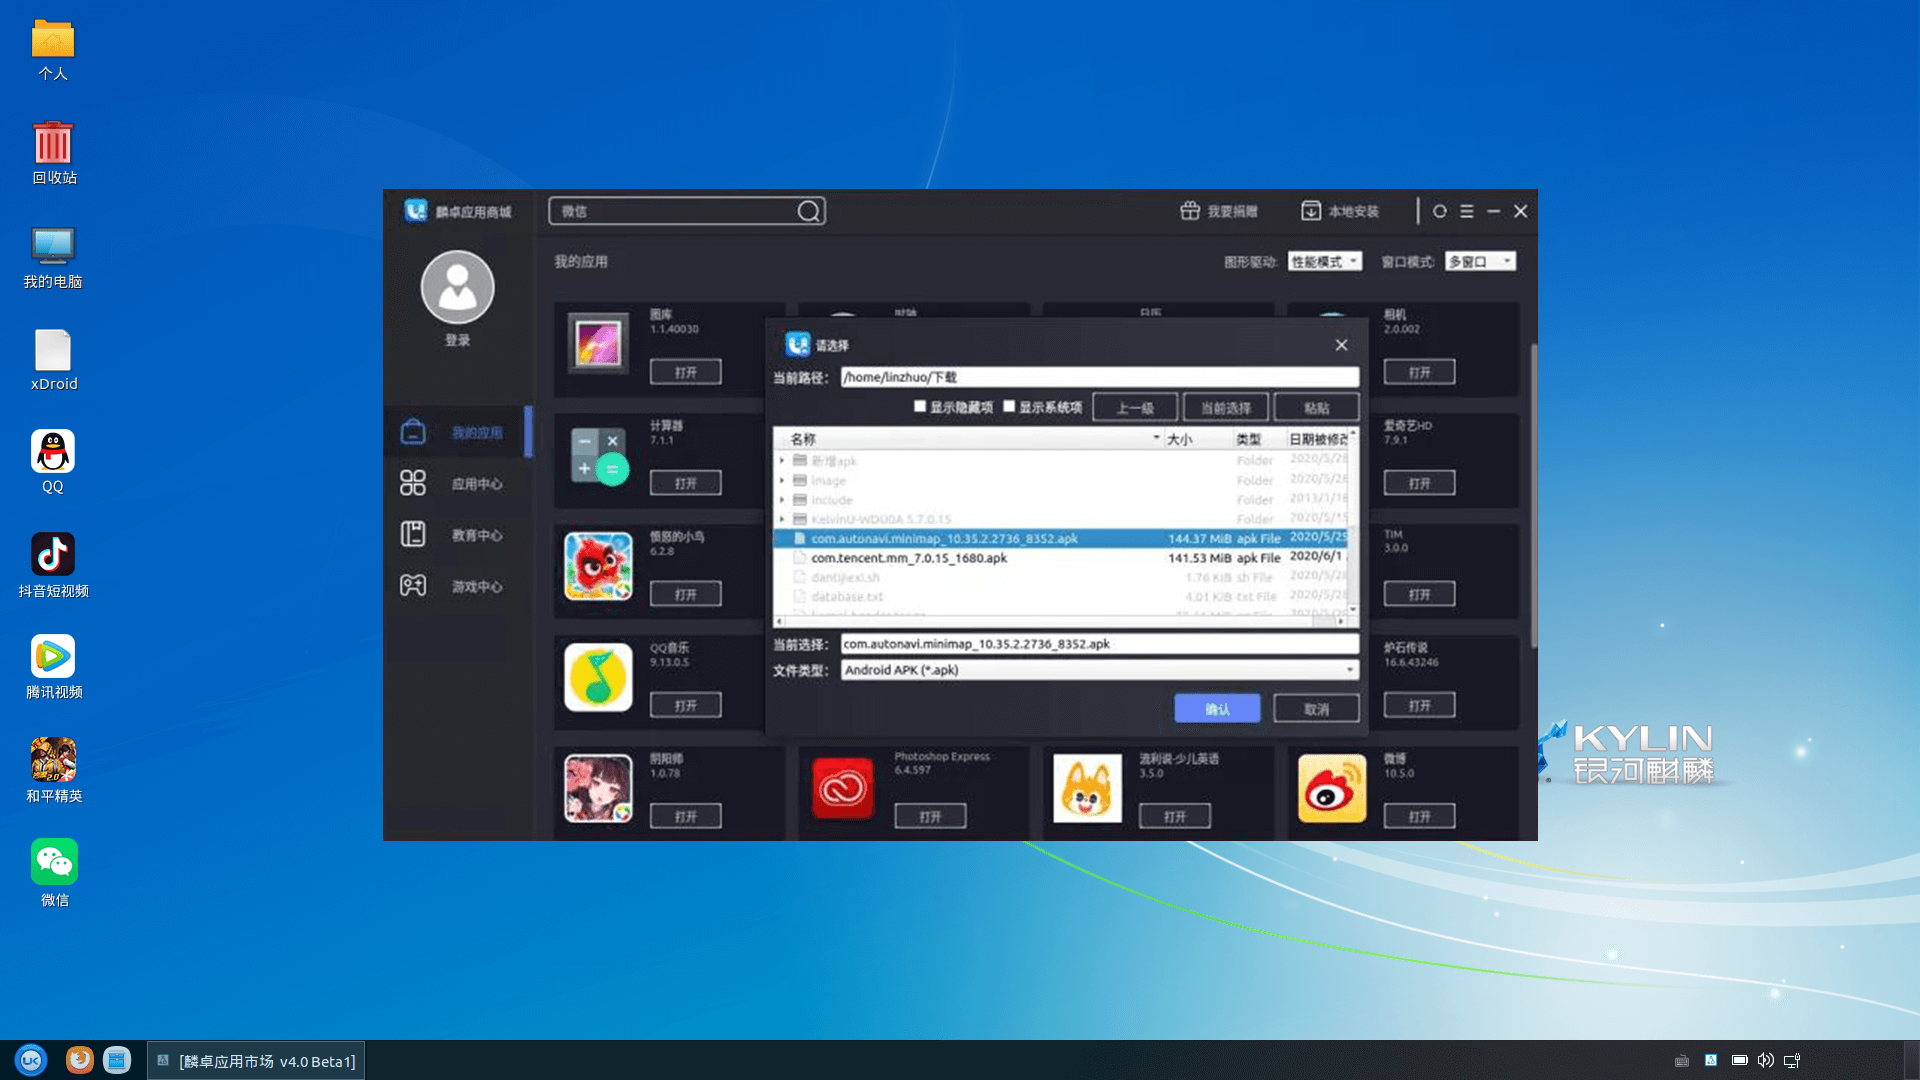Screen dimensions: 1920x1080
Task: Click the QQ音乐 app icon
Action: 598,677
